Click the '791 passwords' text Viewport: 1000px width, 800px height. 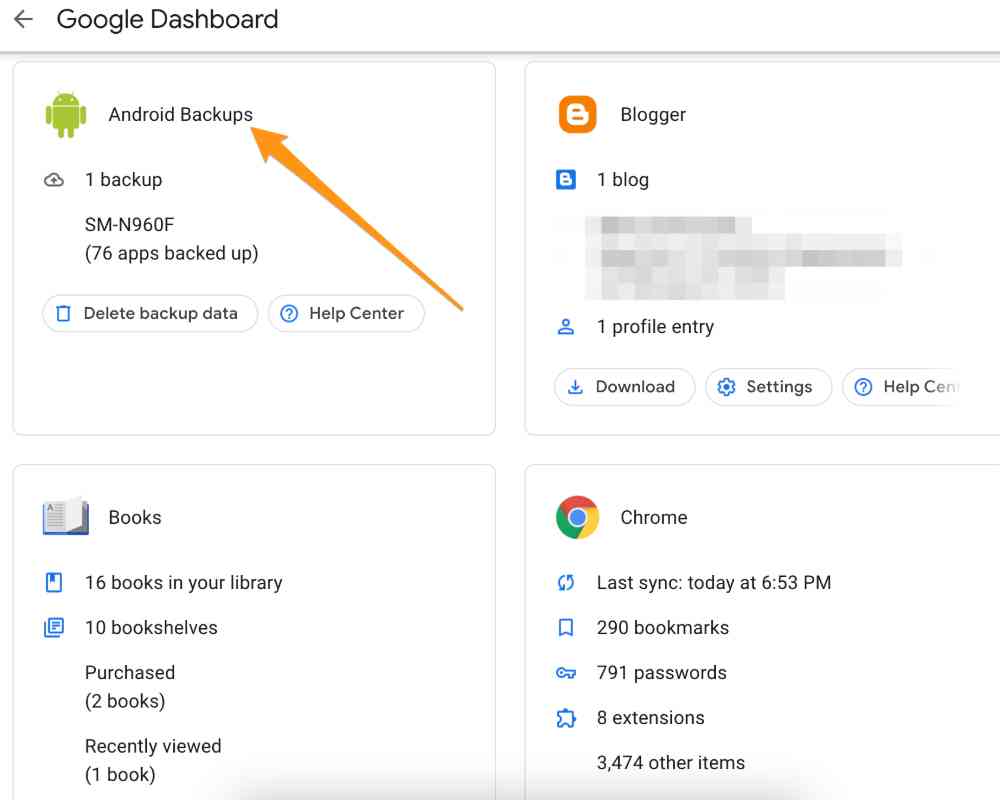[662, 673]
